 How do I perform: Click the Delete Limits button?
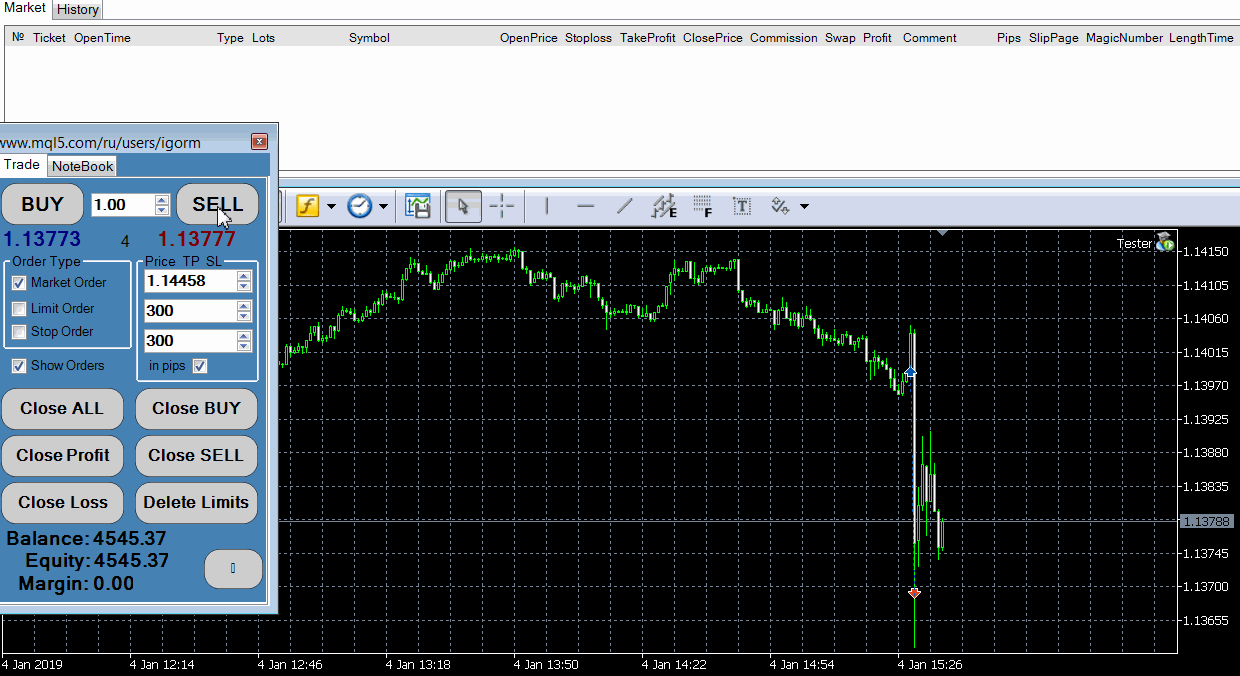[196, 502]
